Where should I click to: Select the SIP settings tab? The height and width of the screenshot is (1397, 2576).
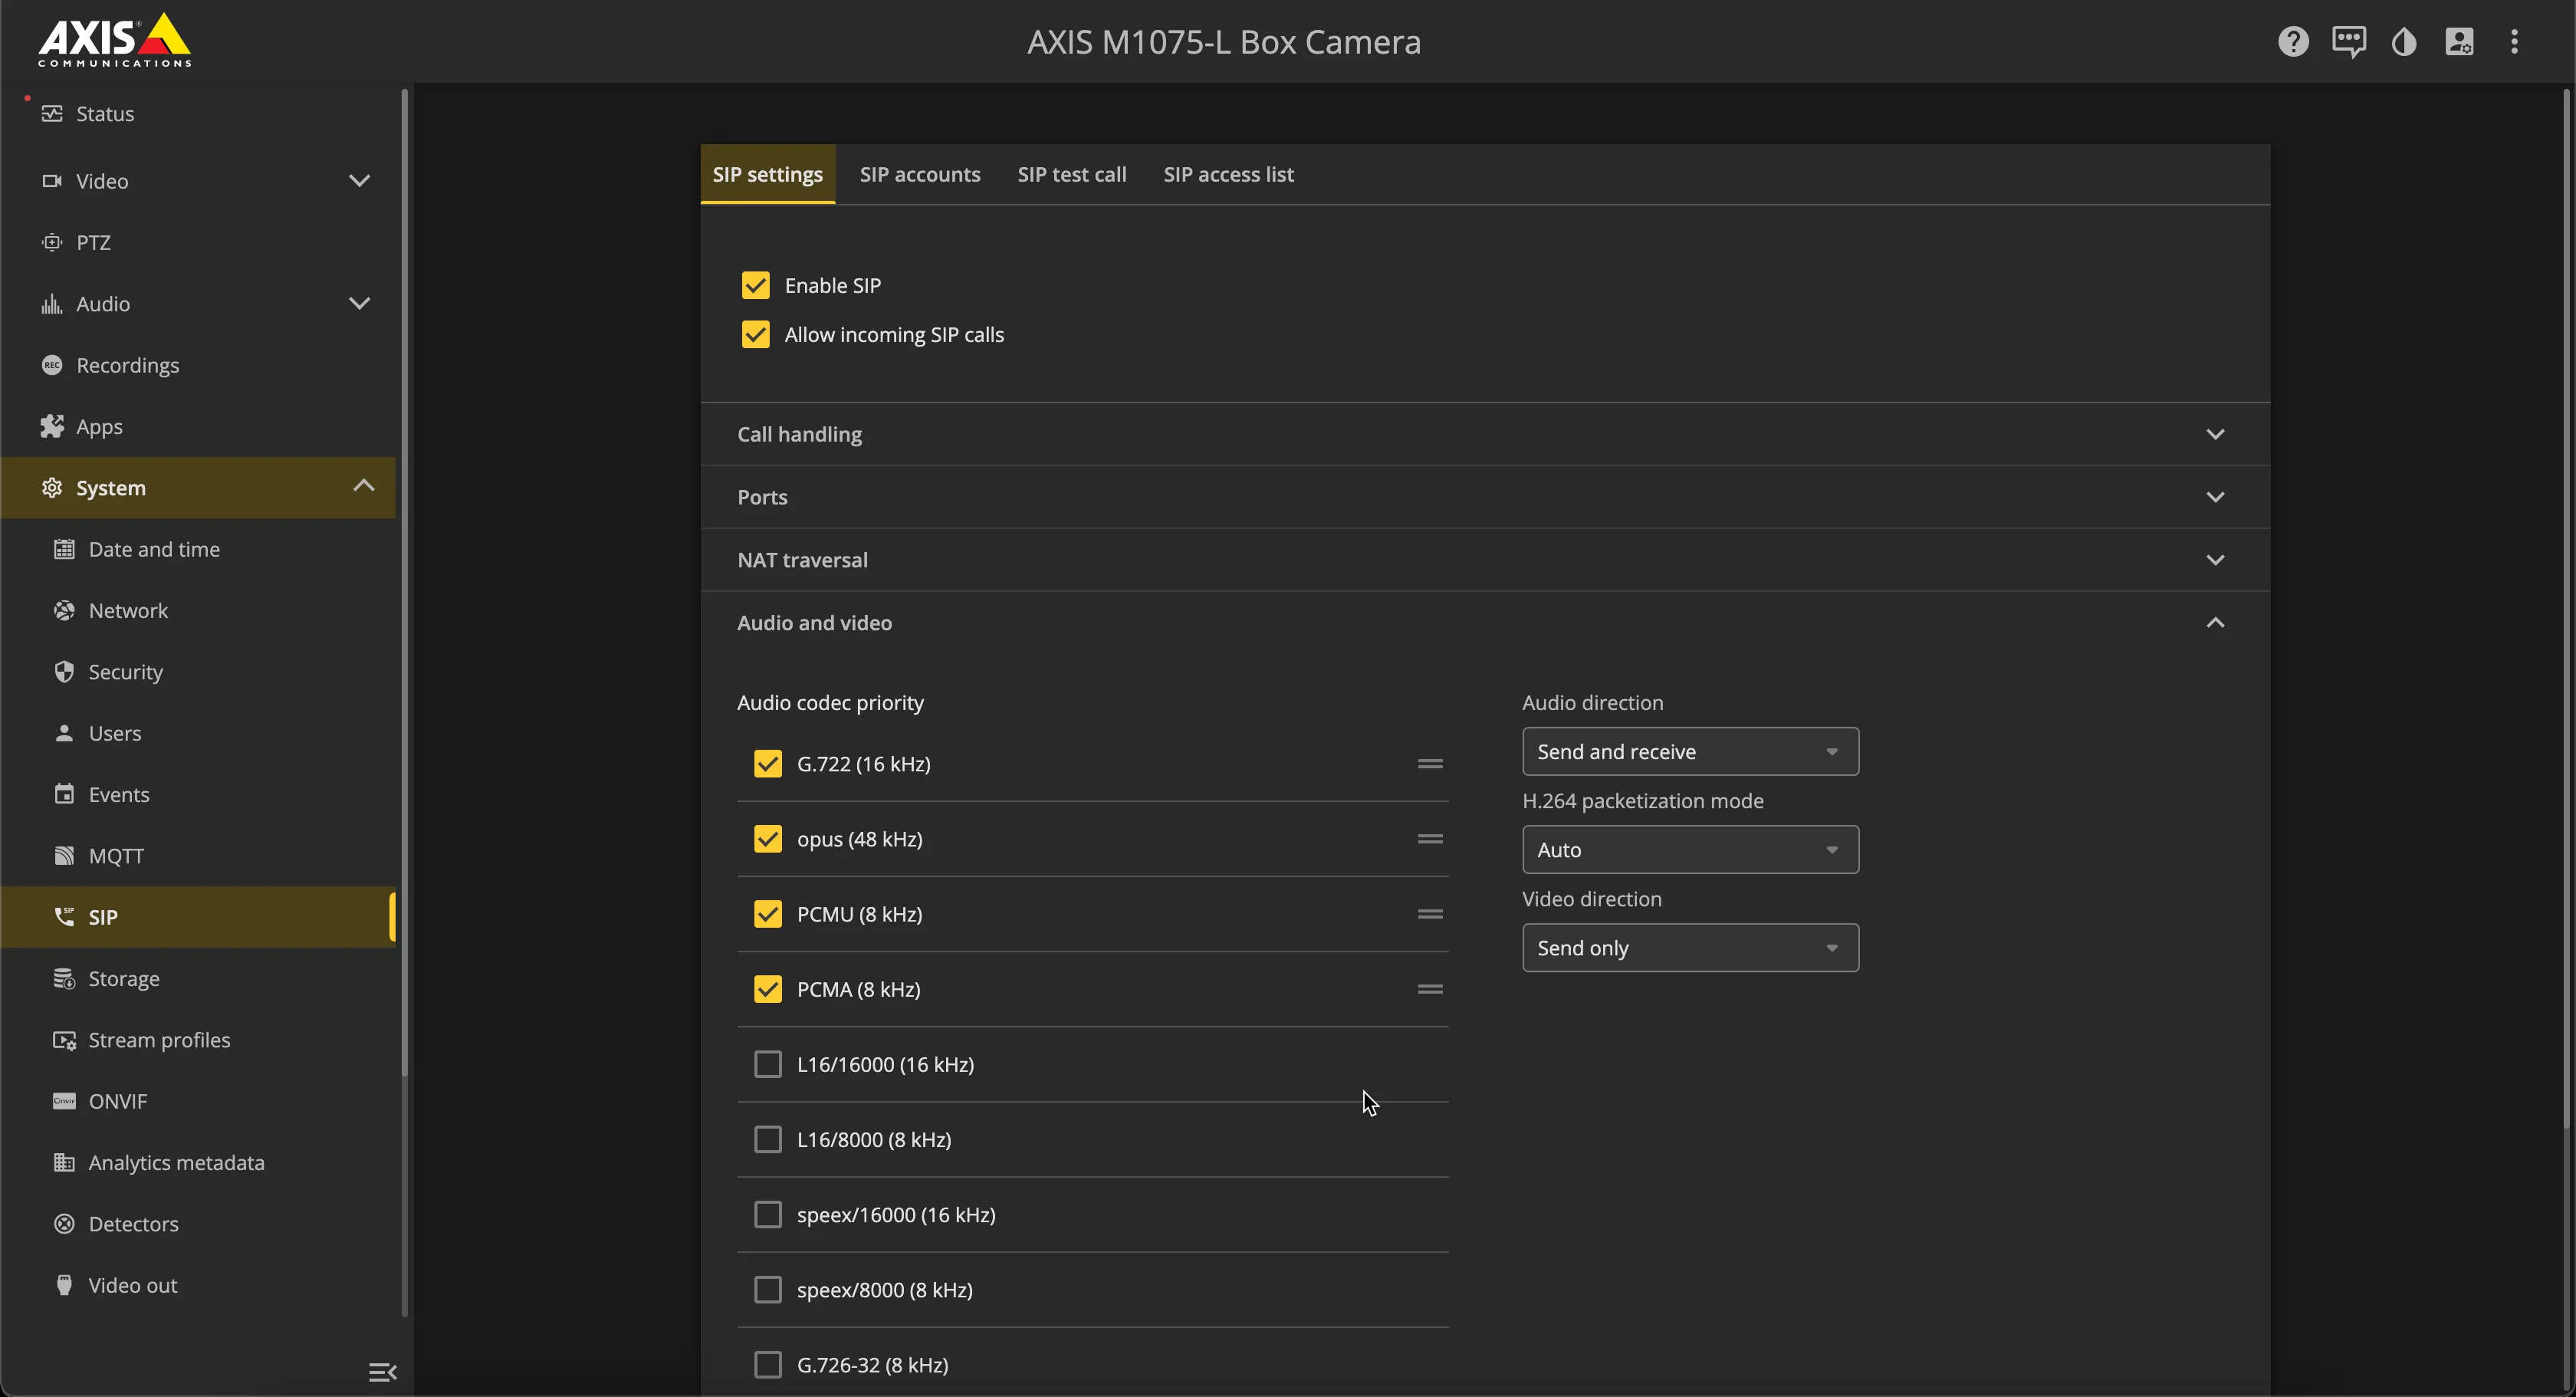coord(767,175)
